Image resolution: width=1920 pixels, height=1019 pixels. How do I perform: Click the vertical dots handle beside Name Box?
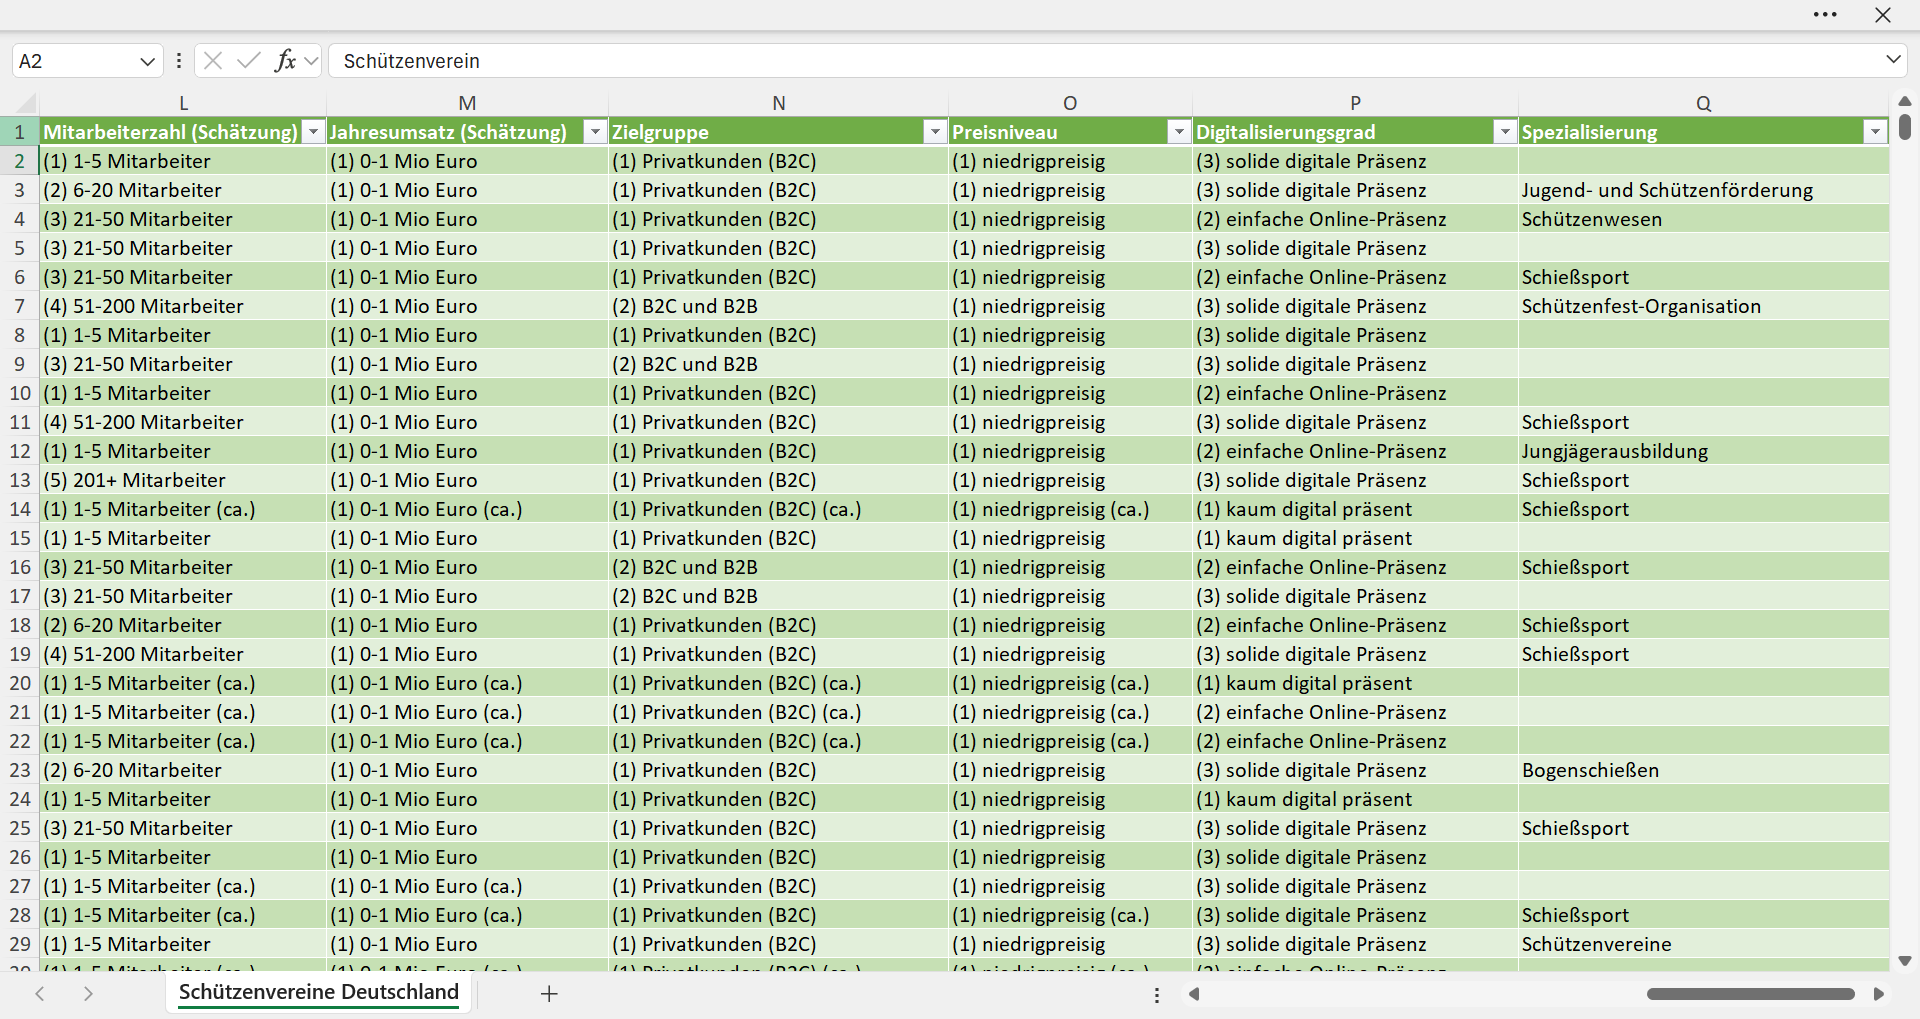178,61
